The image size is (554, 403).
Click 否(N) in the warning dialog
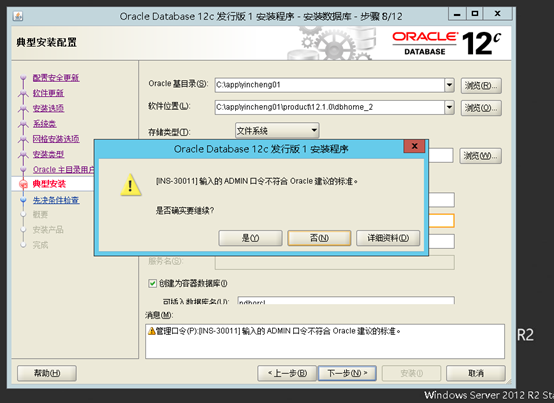pos(319,238)
